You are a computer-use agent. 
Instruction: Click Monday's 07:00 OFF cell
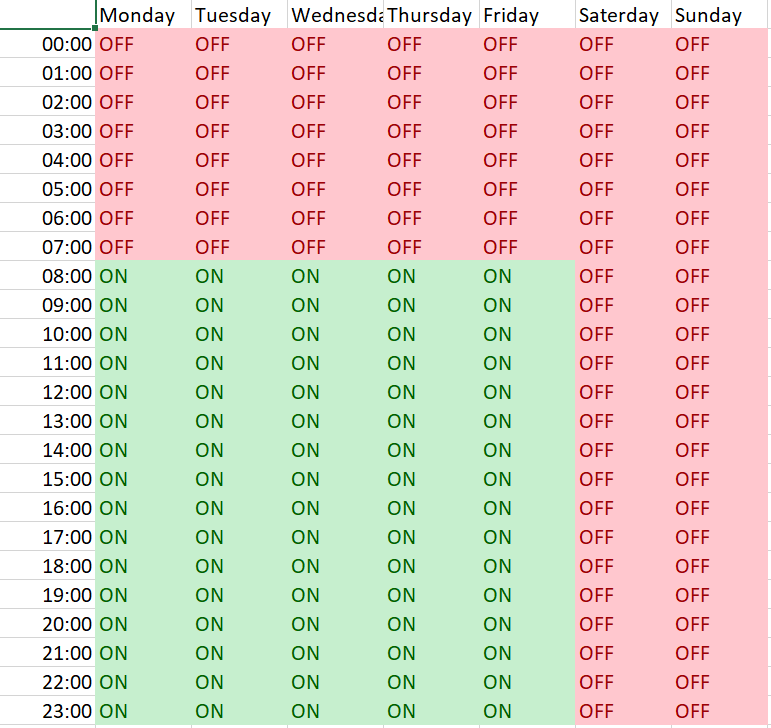point(142,247)
